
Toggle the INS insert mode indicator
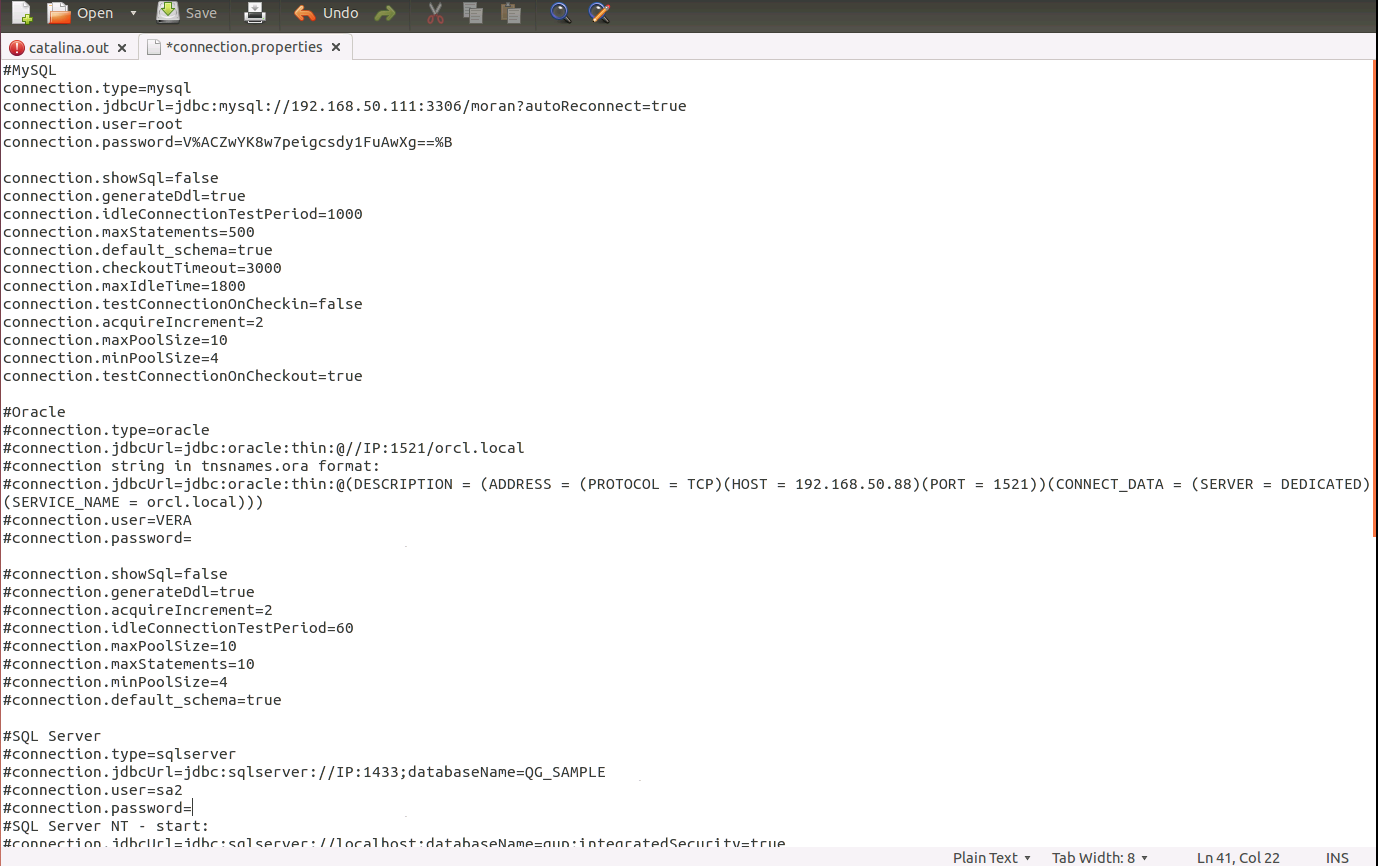pos(1337,857)
